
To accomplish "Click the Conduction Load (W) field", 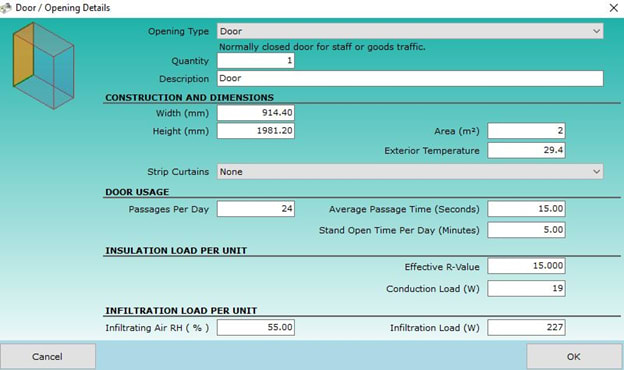I will pyautogui.click(x=526, y=288).
